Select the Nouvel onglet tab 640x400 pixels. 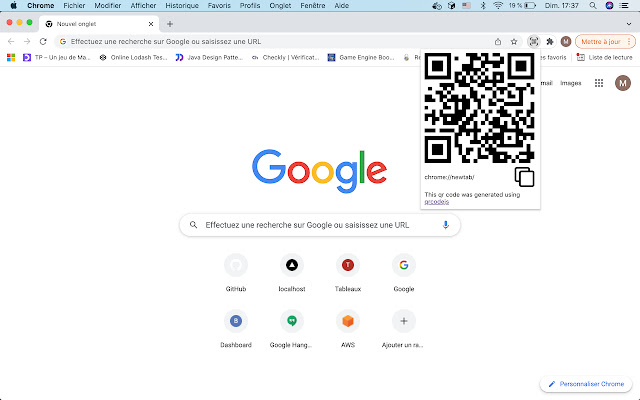[98, 24]
